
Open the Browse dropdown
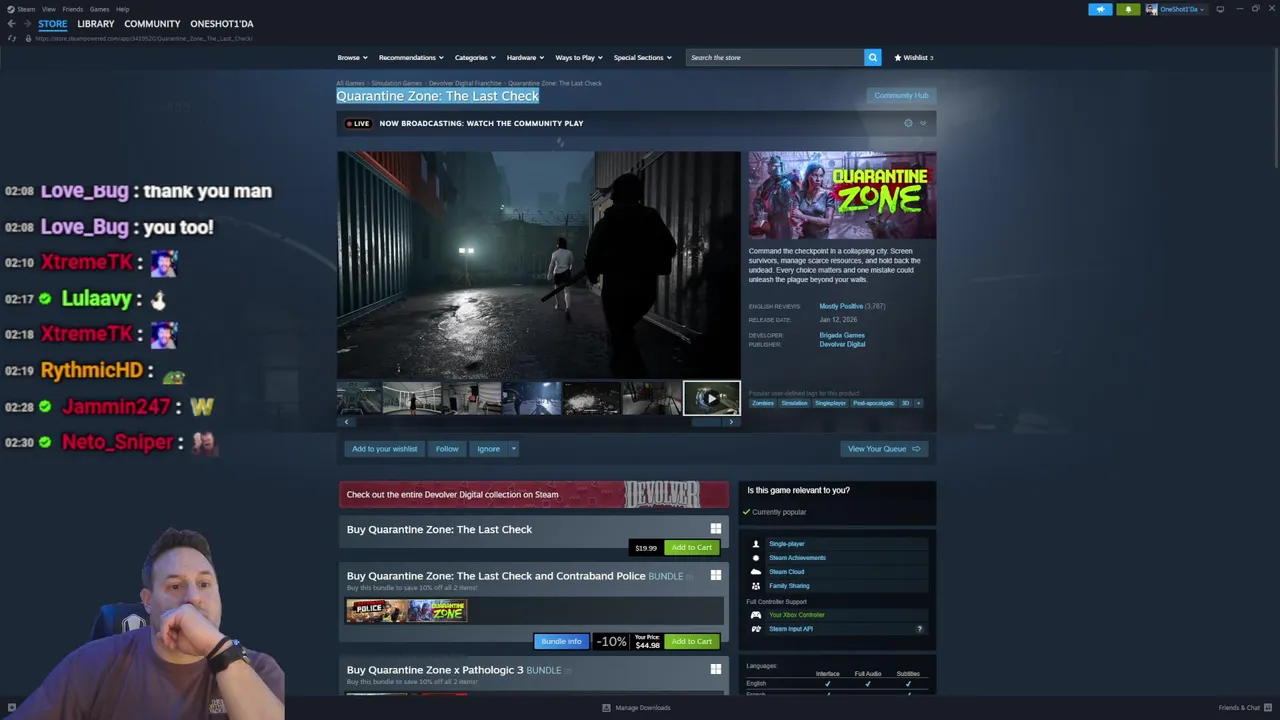tap(352, 57)
